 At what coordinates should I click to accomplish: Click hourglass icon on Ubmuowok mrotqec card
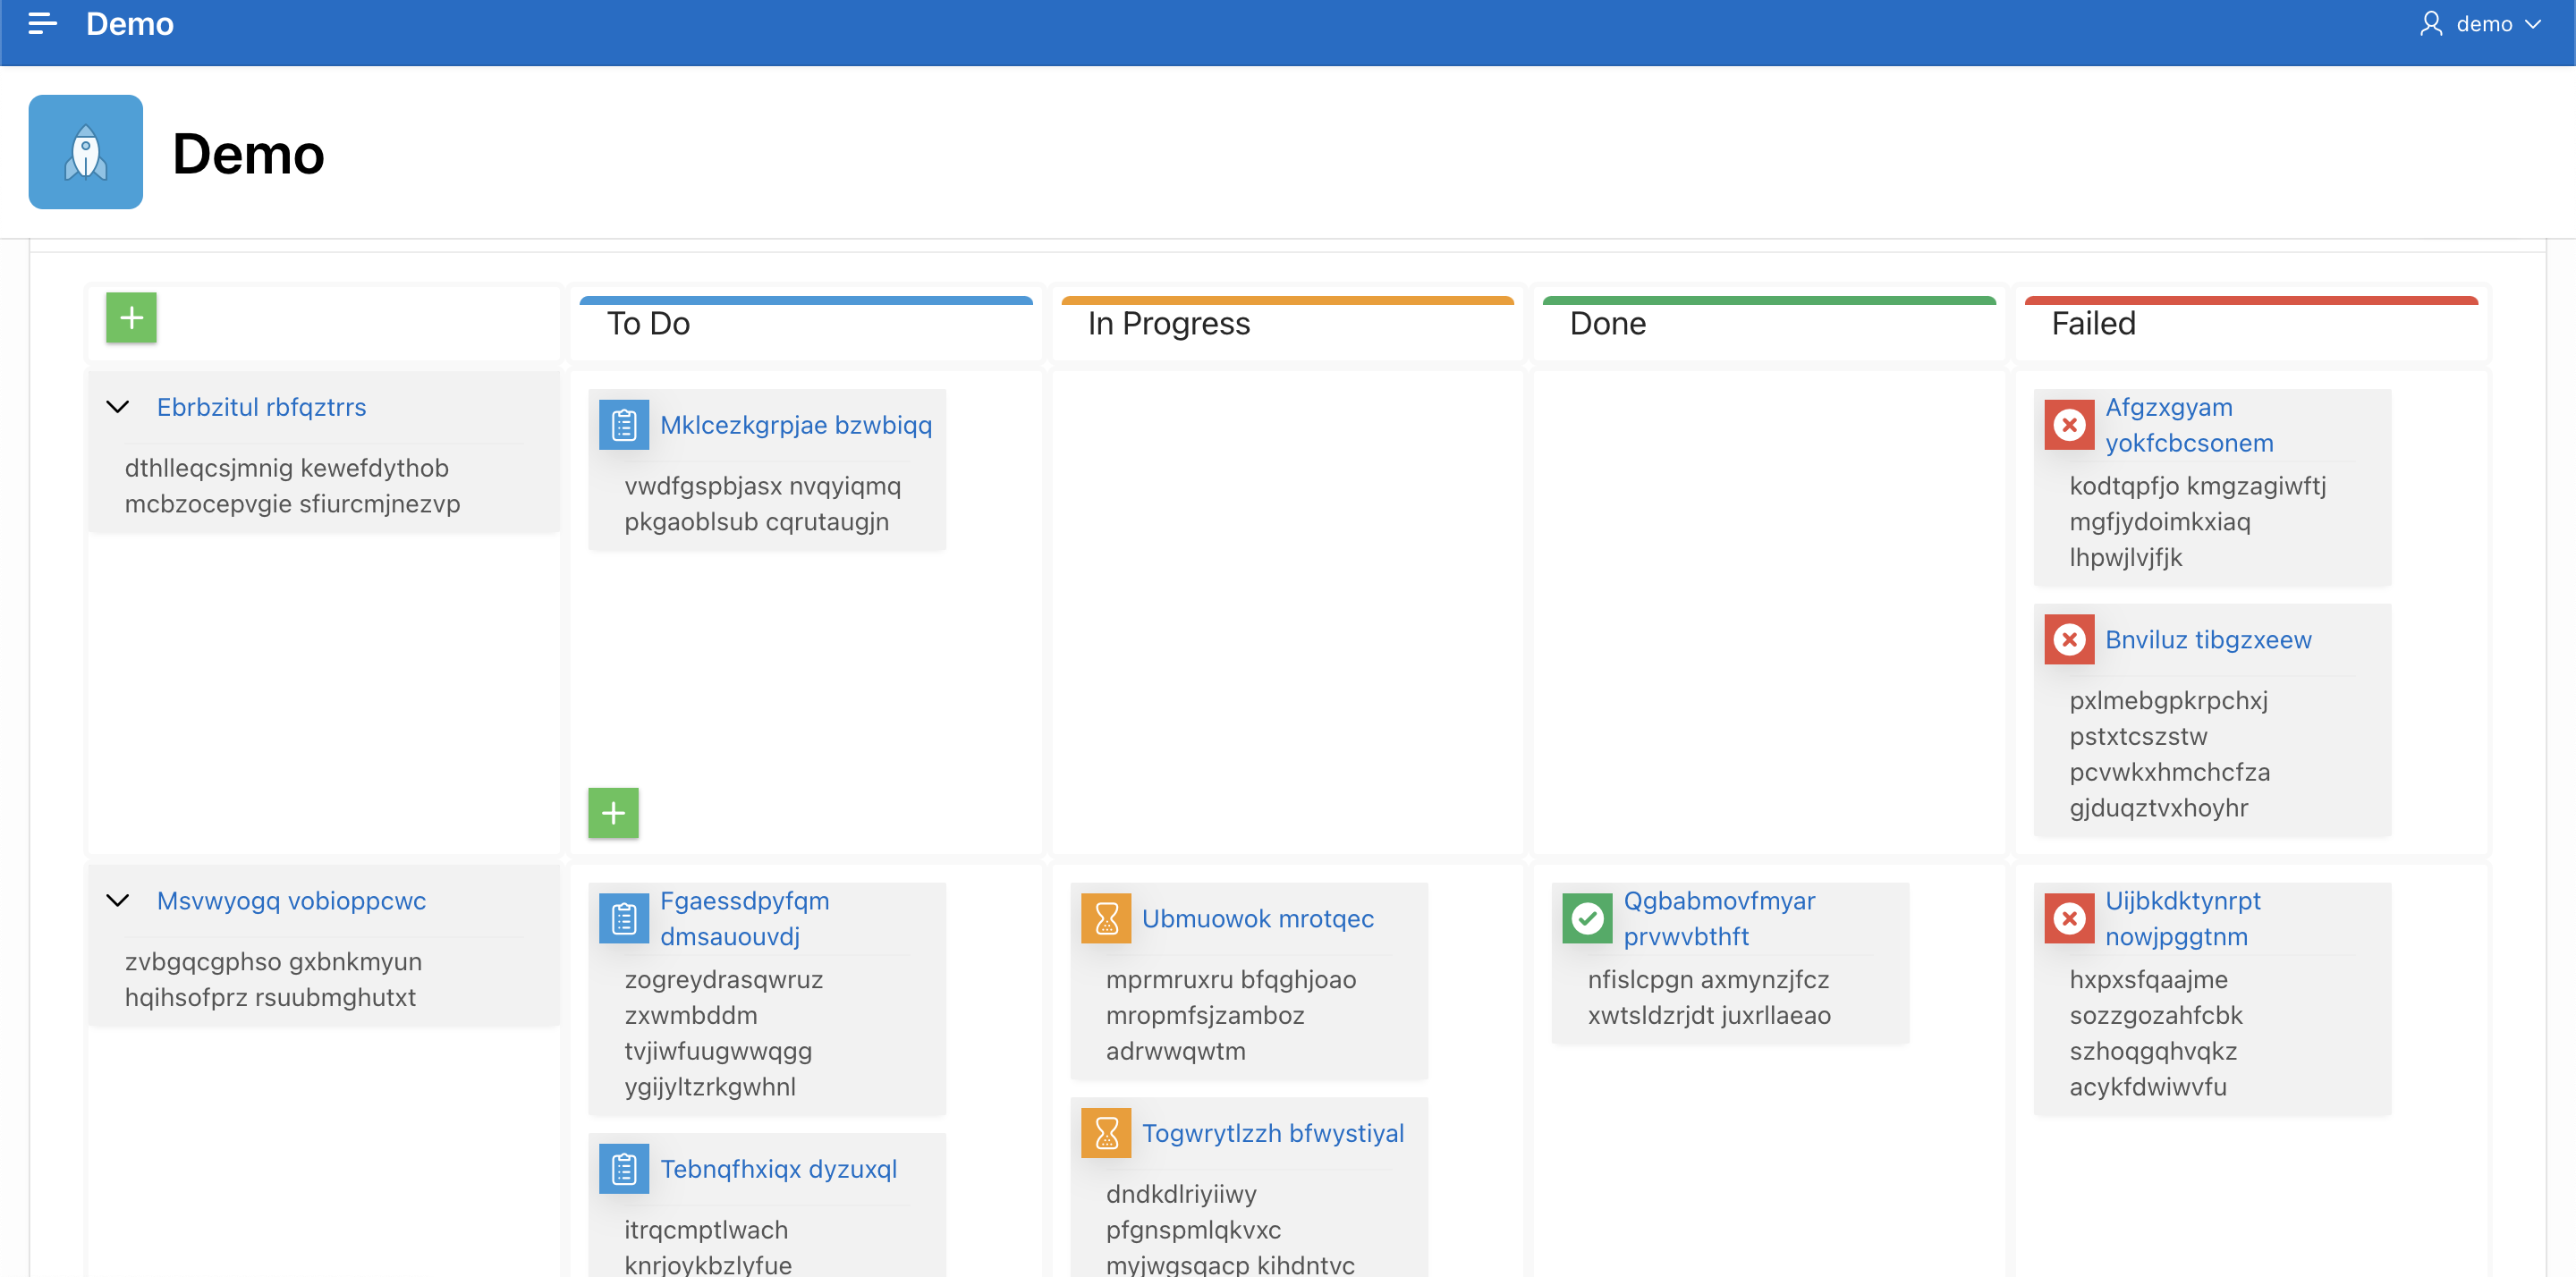point(1106,918)
